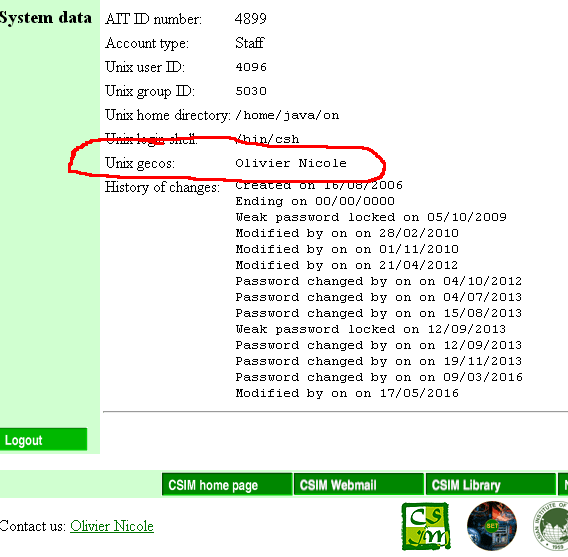568x557 pixels.
Task: Click the 05/10/2009 weak password entry
Action: click(x=371, y=217)
